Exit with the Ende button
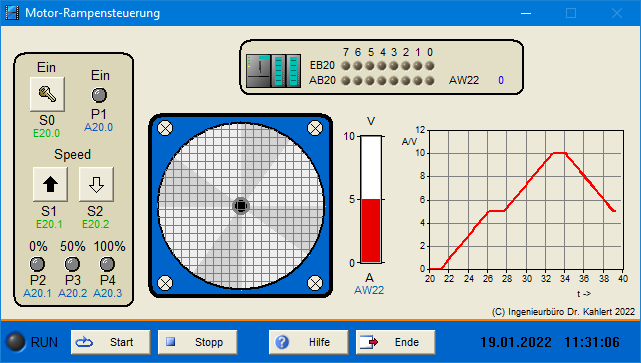The height and width of the screenshot is (363, 641). pos(396,342)
